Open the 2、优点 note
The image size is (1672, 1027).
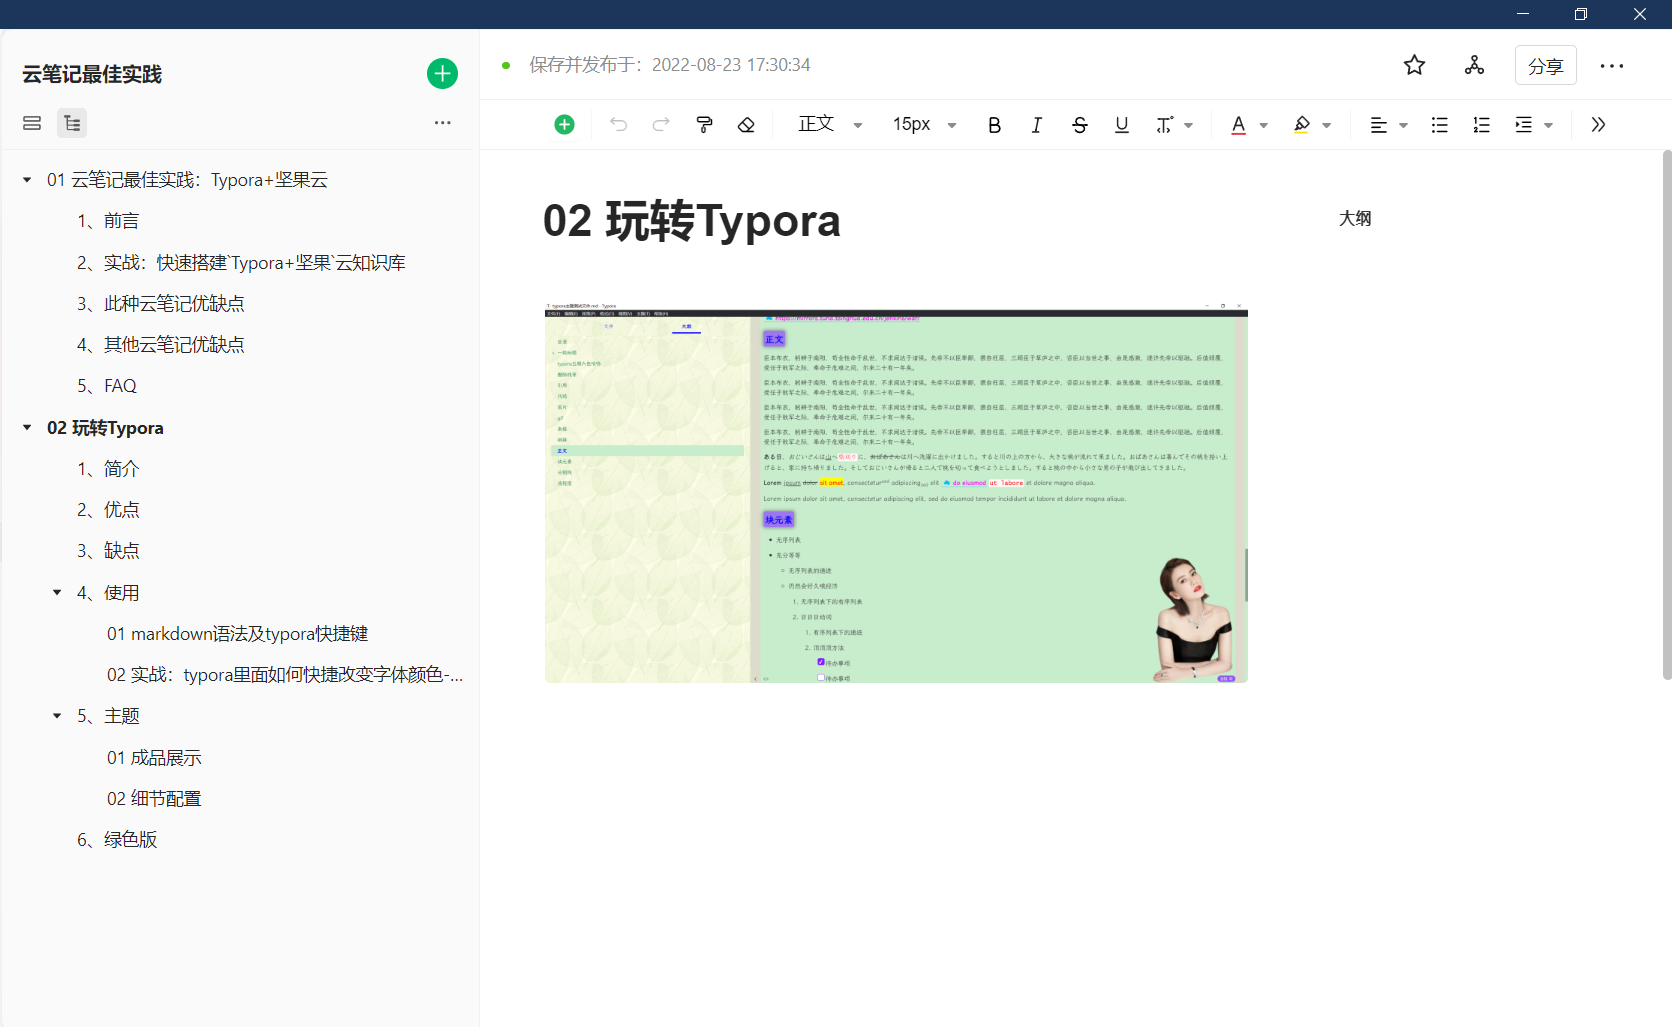pyautogui.click(x=108, y=510)
